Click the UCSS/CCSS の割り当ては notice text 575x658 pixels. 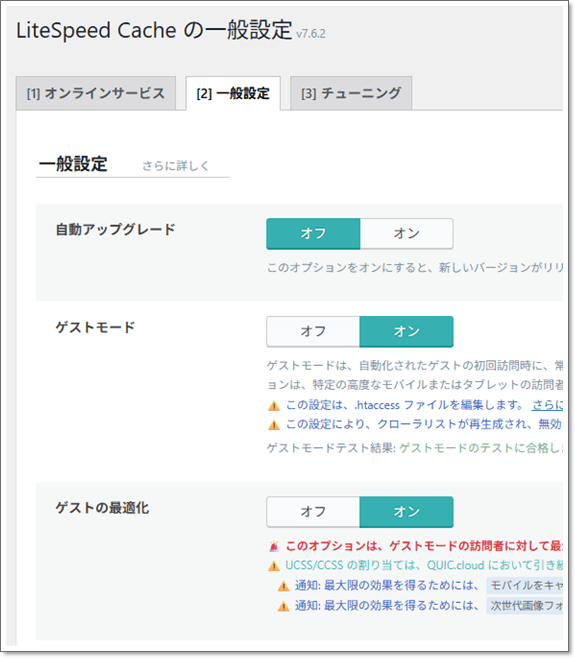[x=424, y=566]
